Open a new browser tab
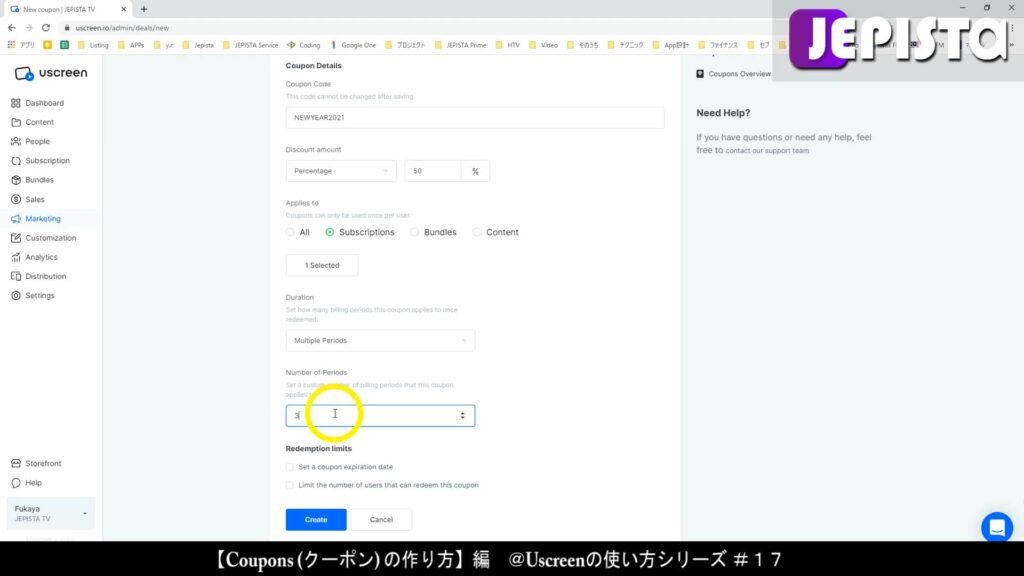Screen dimensions: 1024x576 144,9
